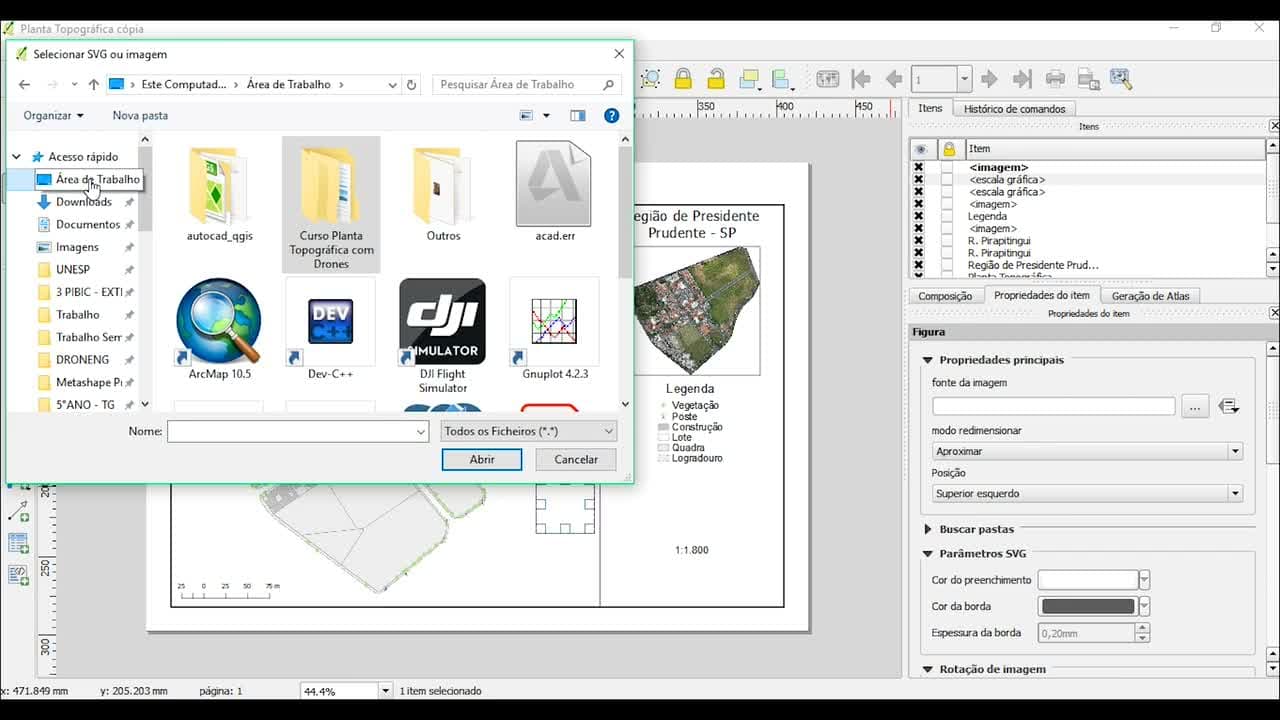Click the help icon in the file dialog

click(611, 116)
